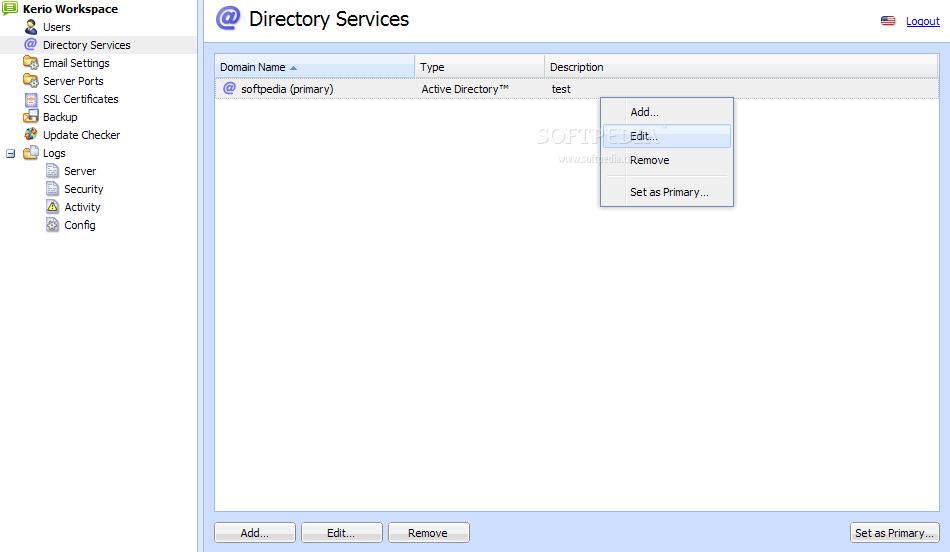950x552 pixels.
Task: Open the Config log entry
Action: (80, 225)
